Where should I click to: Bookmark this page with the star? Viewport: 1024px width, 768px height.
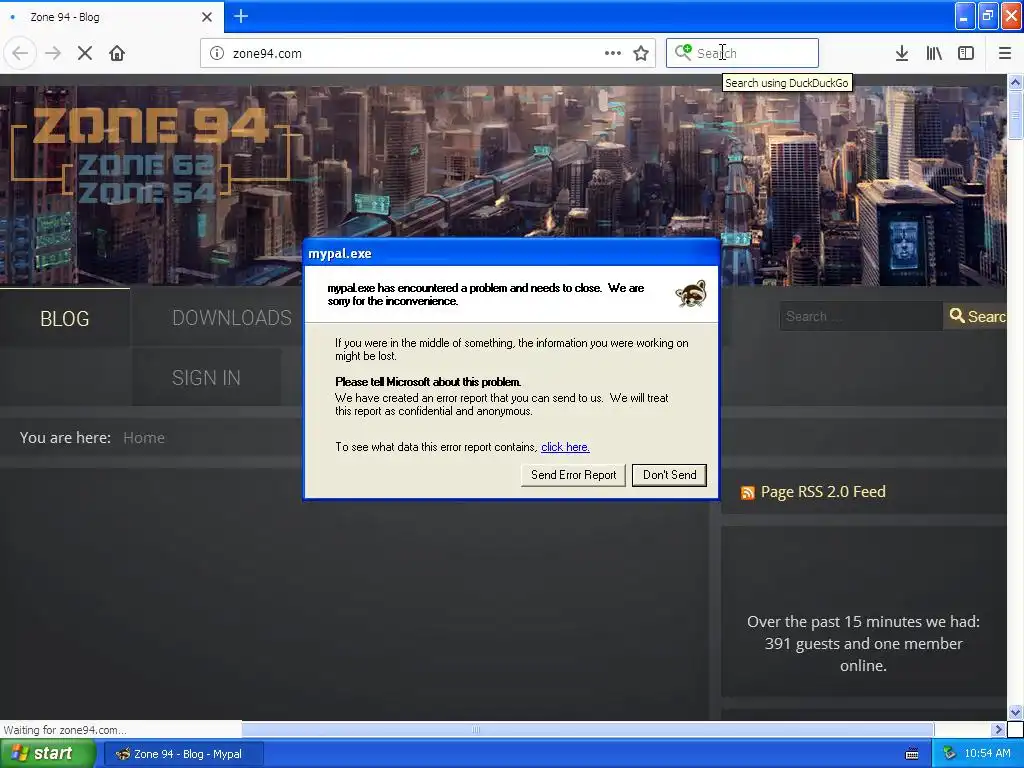[x=641, y=54]
